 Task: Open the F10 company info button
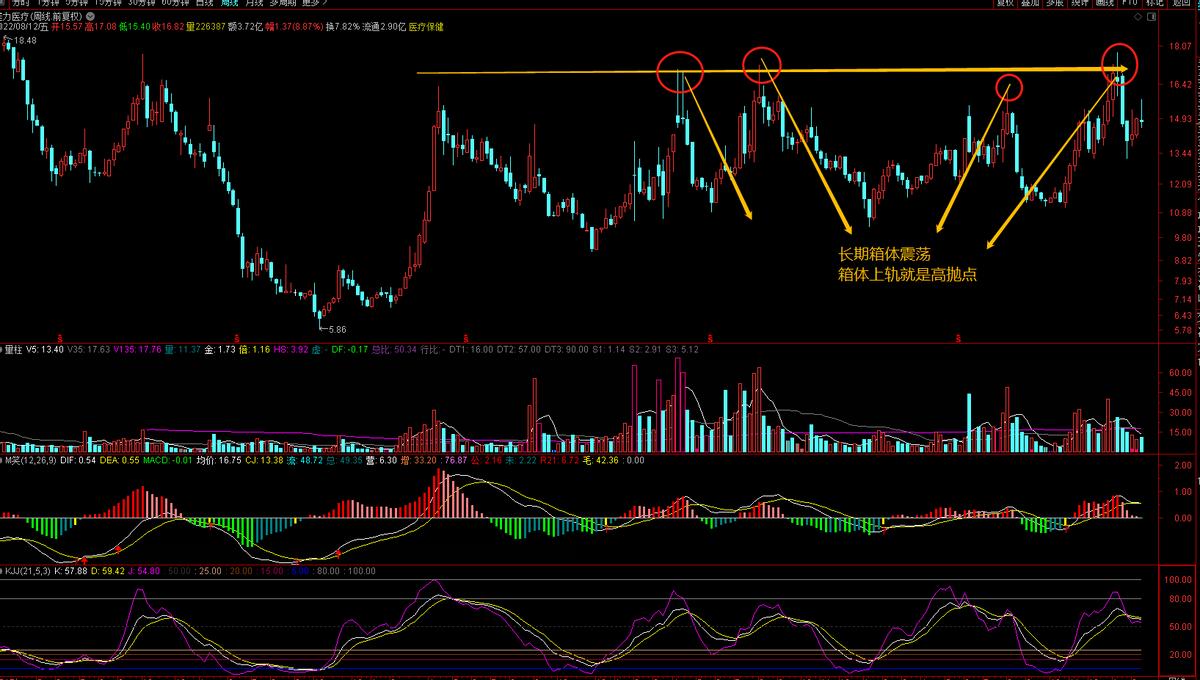pyautogui.click(x=1130, y=4)
